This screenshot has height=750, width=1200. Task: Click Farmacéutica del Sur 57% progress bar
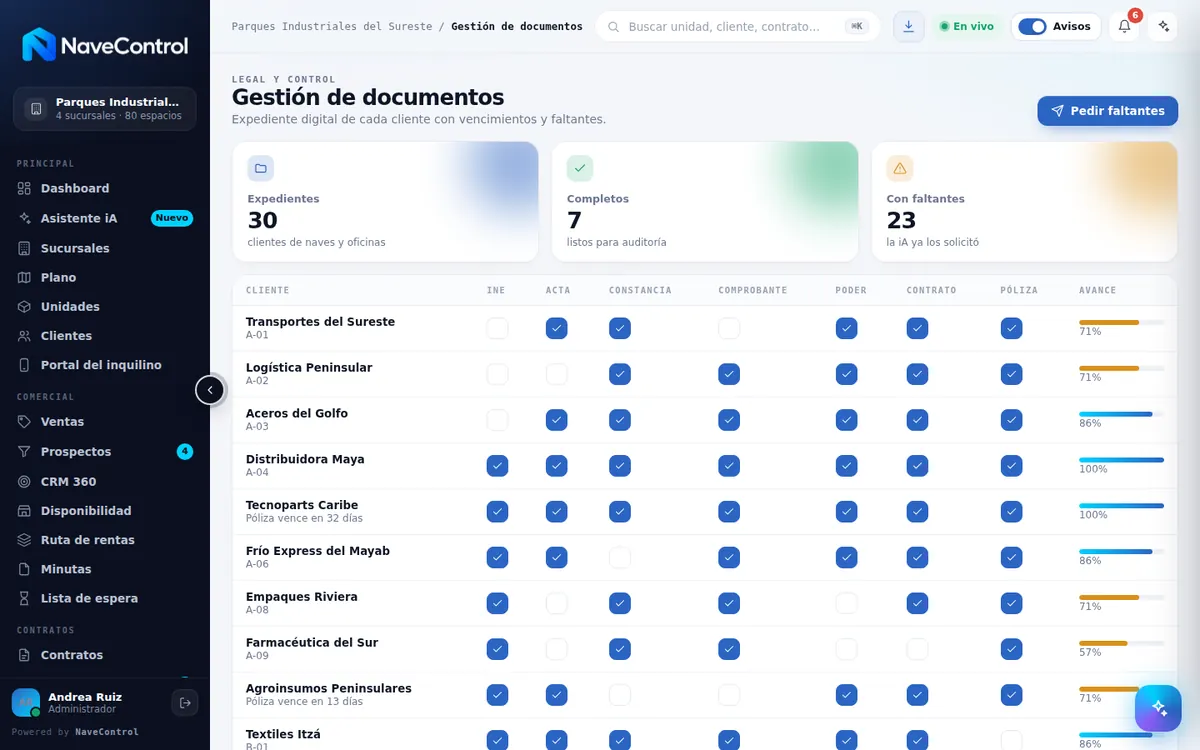(x=1121, y=643)
